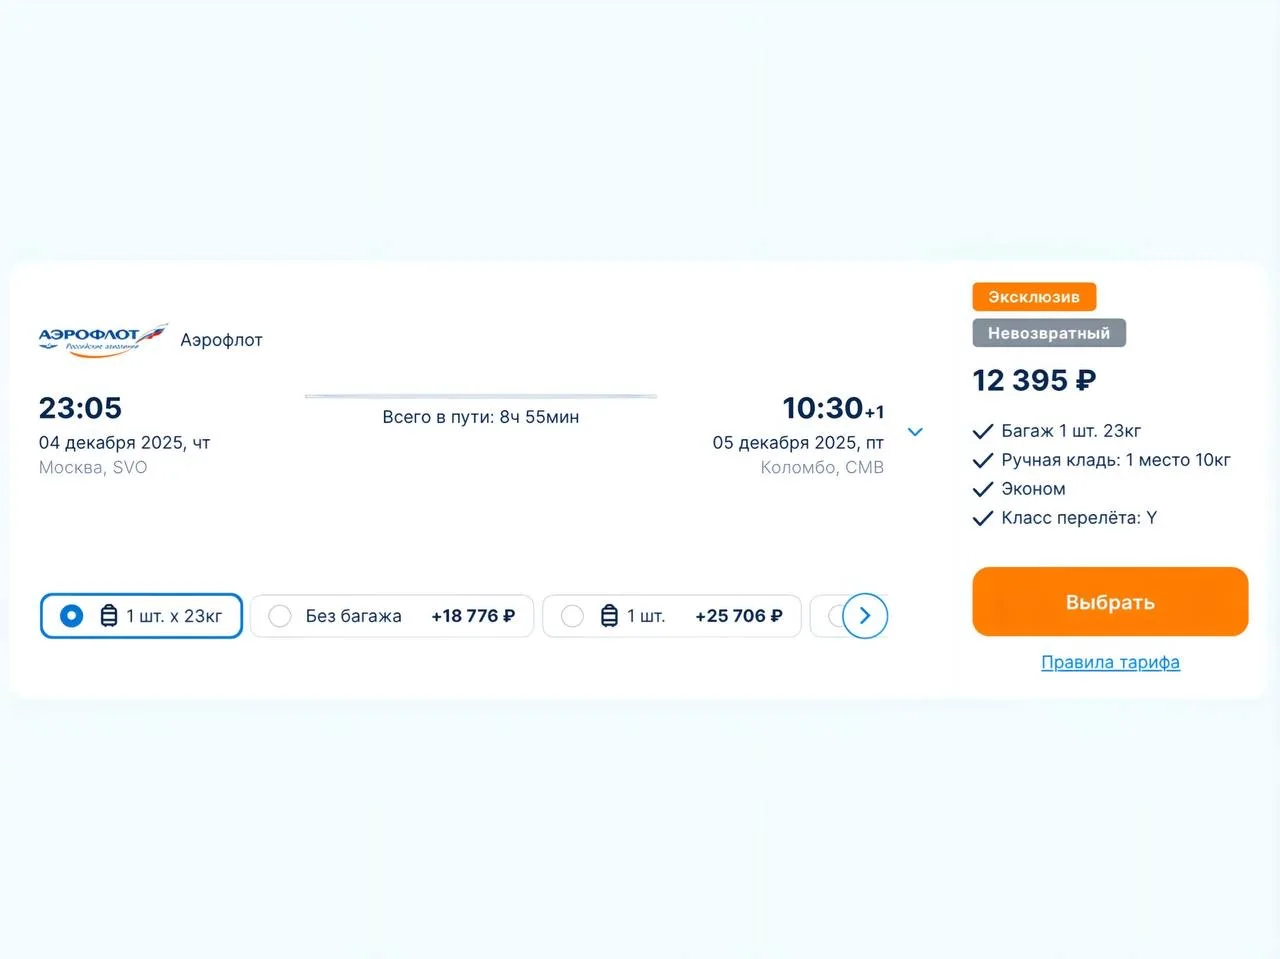Click the 12 395 ₽ ticket price
The height and width of the screenshot is (959, 1280).
click(x=1034, y=381)
